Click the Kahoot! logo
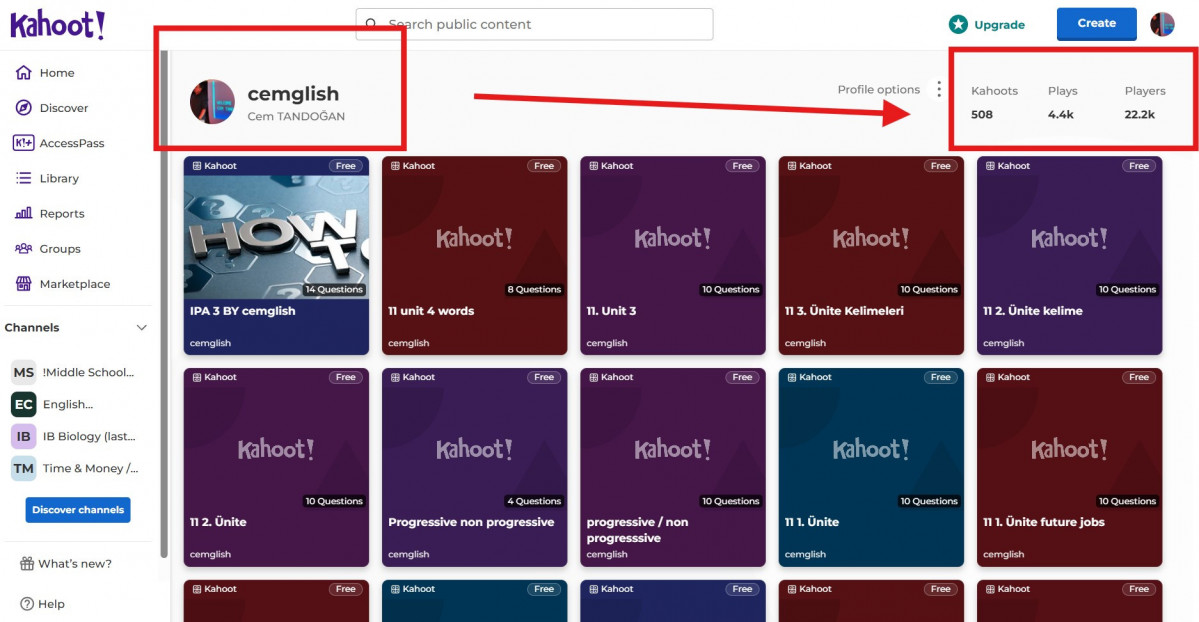The width and height of the screenshot is (1199, 622). (x=57, y=24)
